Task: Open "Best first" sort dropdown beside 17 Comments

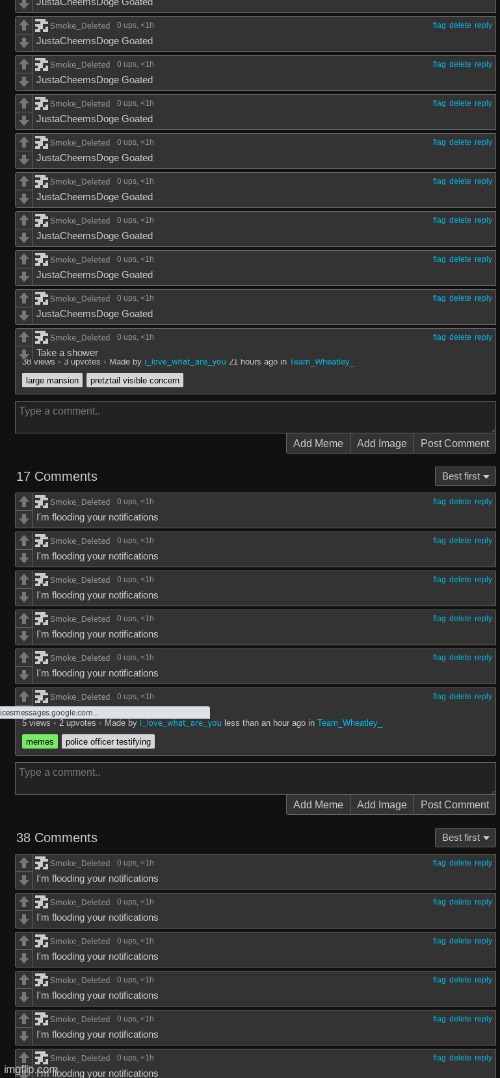Action: (x=465, y=476)
